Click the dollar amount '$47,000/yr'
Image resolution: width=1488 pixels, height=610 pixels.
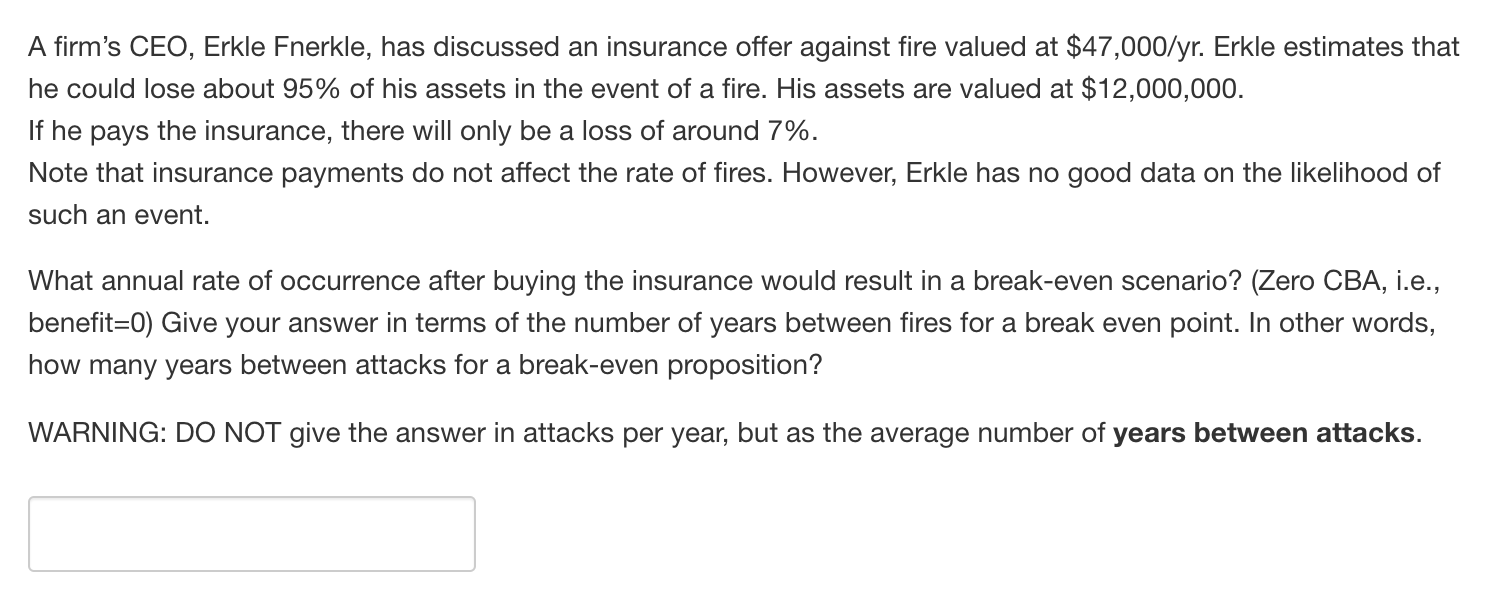coord(1132,45)
